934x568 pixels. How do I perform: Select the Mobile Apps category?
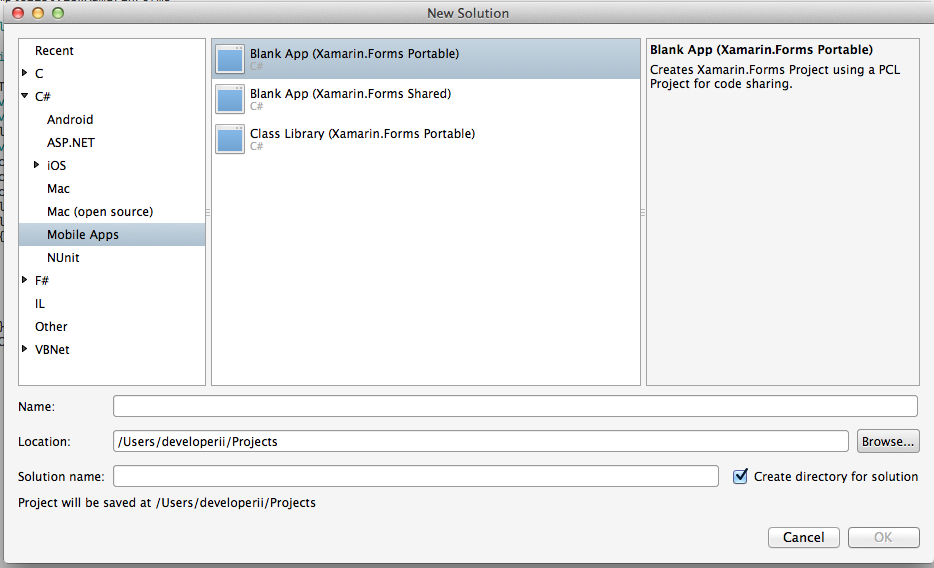click(x=112, y=235)
